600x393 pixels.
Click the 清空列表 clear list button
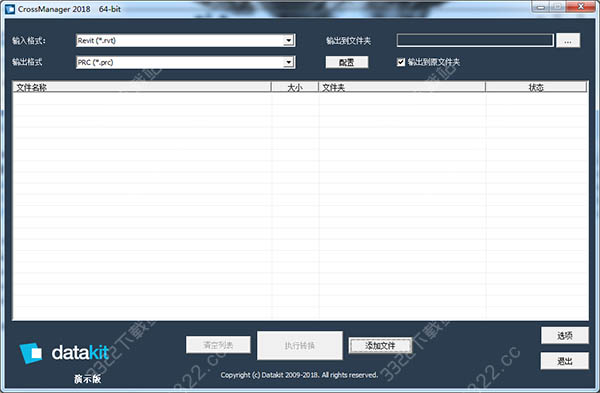218,345
